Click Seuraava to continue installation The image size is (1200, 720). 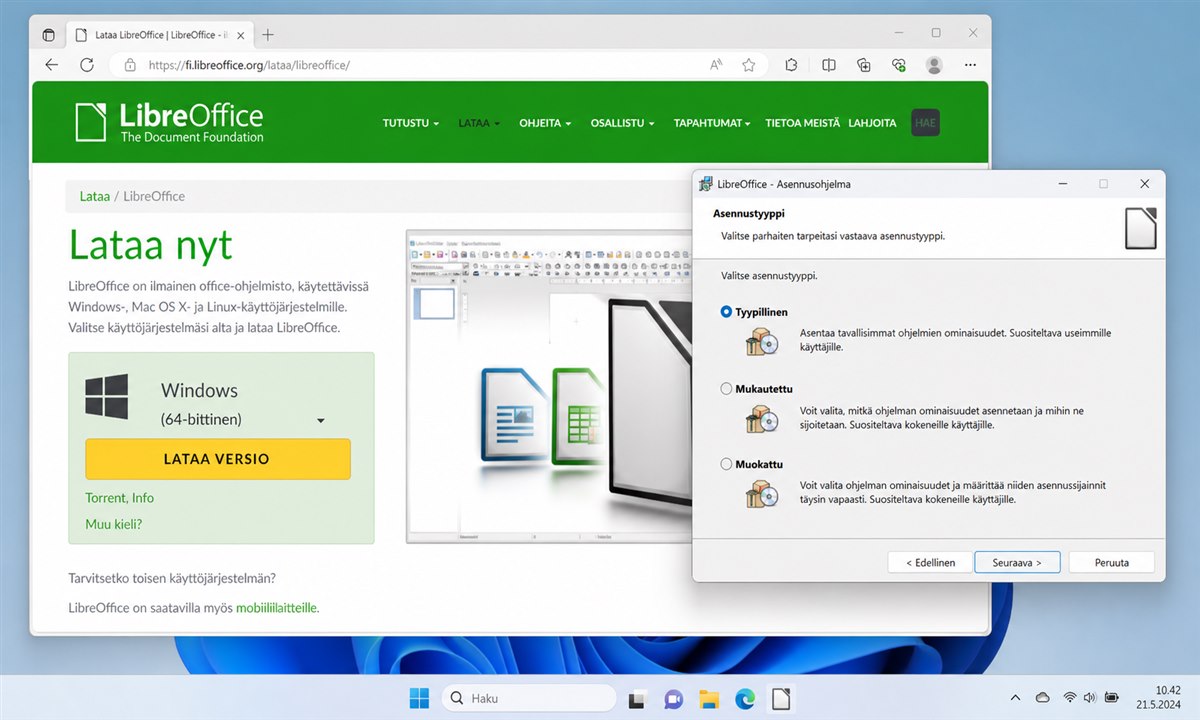pos(1017,562)
